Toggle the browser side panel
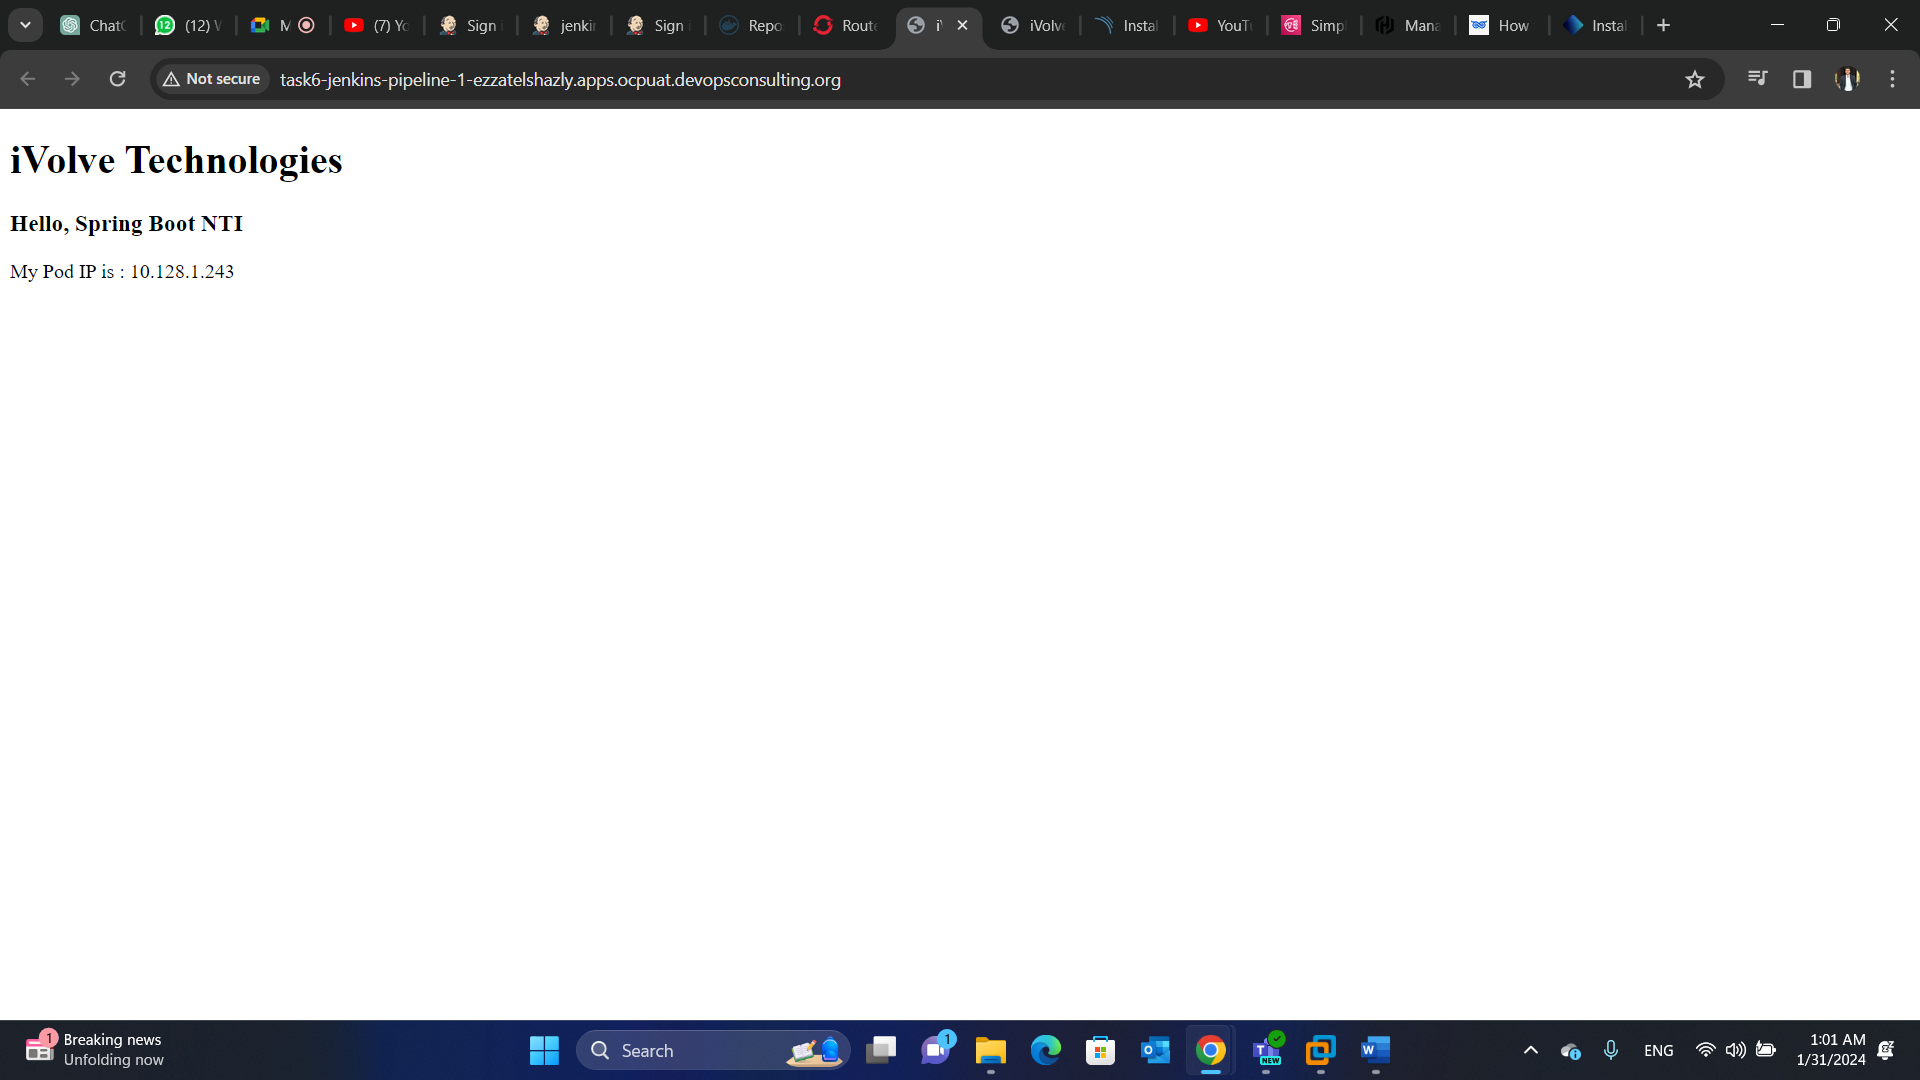The height and width of the screenshot is (1080, 1920). [1802, 79]
